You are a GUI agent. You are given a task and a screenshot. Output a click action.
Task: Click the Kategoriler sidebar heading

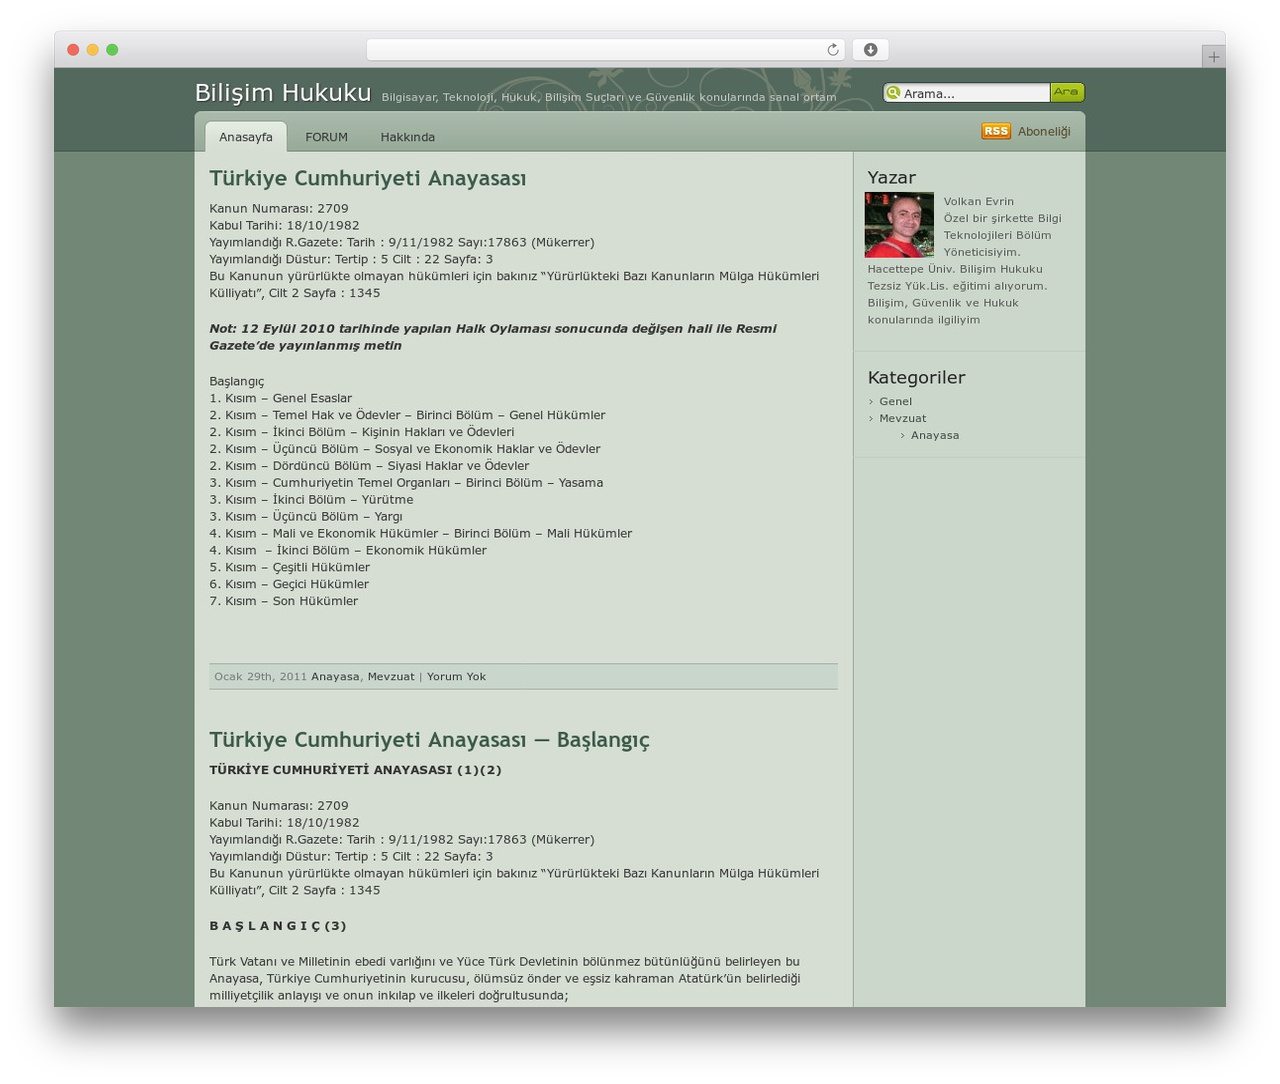(x=917, y=378)
